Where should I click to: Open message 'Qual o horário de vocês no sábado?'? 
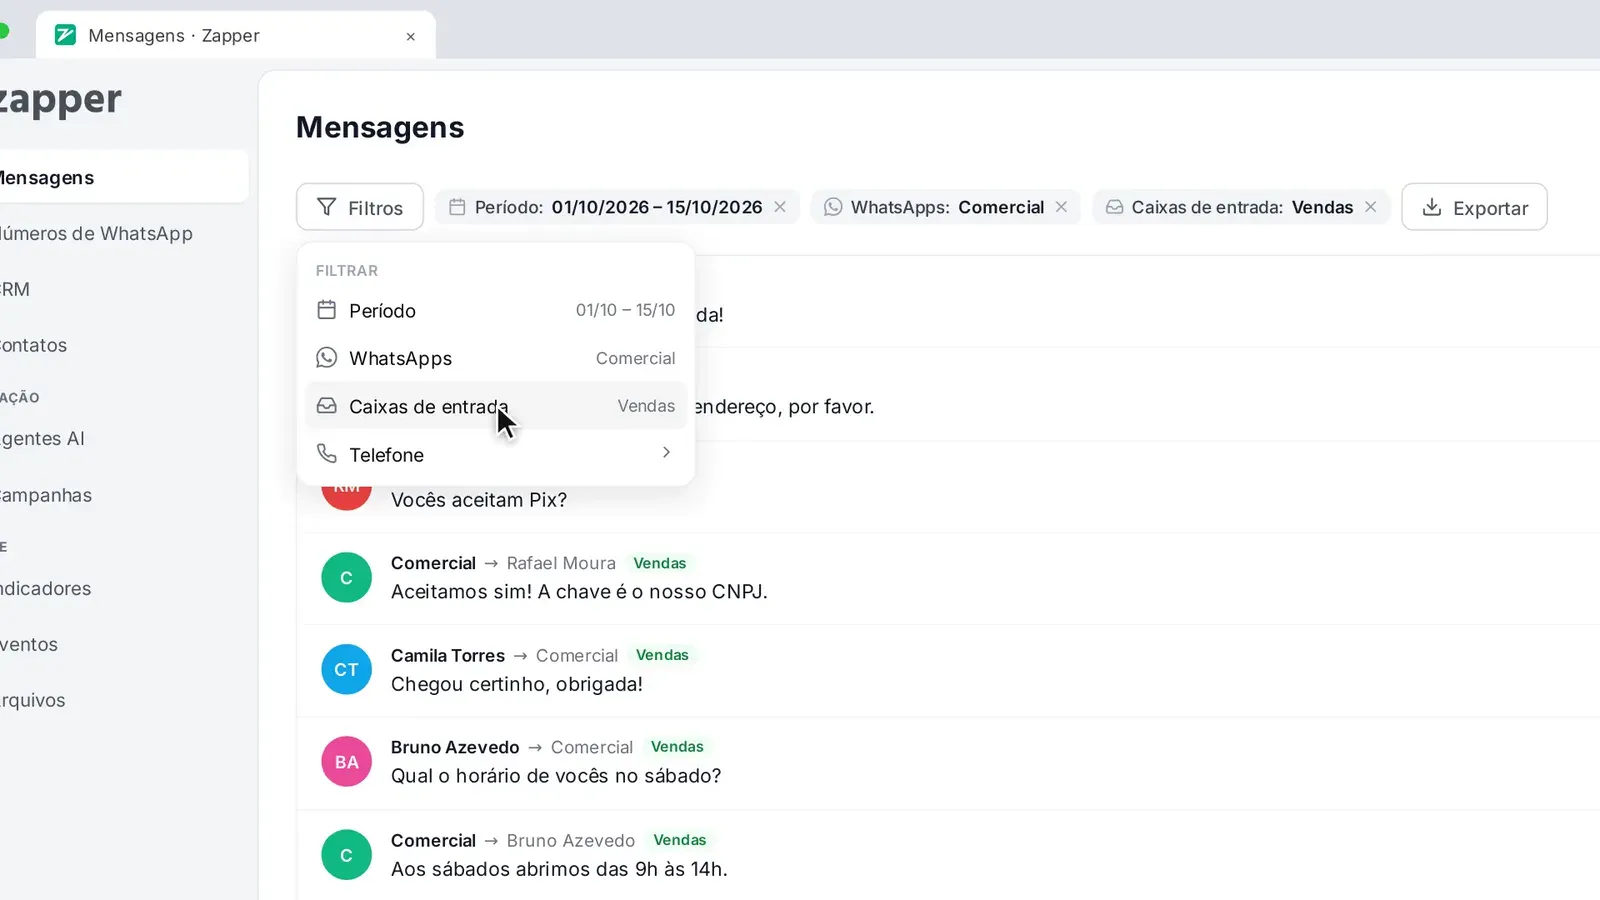point(556,776)
